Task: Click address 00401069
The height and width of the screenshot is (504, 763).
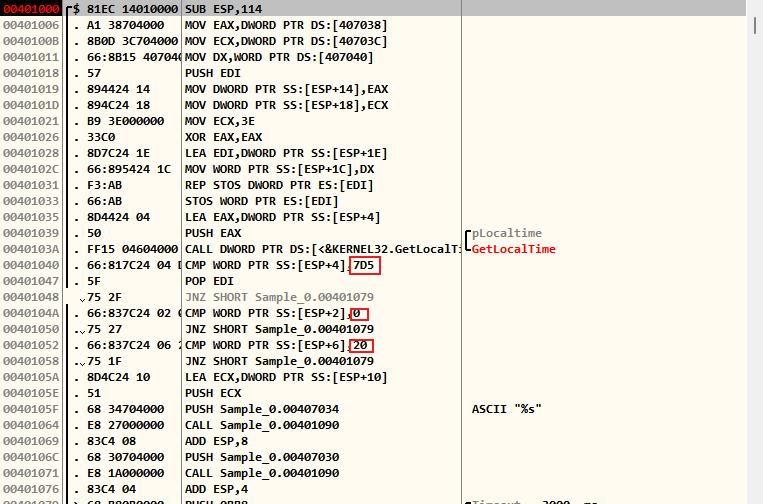Action: [31, 443]
